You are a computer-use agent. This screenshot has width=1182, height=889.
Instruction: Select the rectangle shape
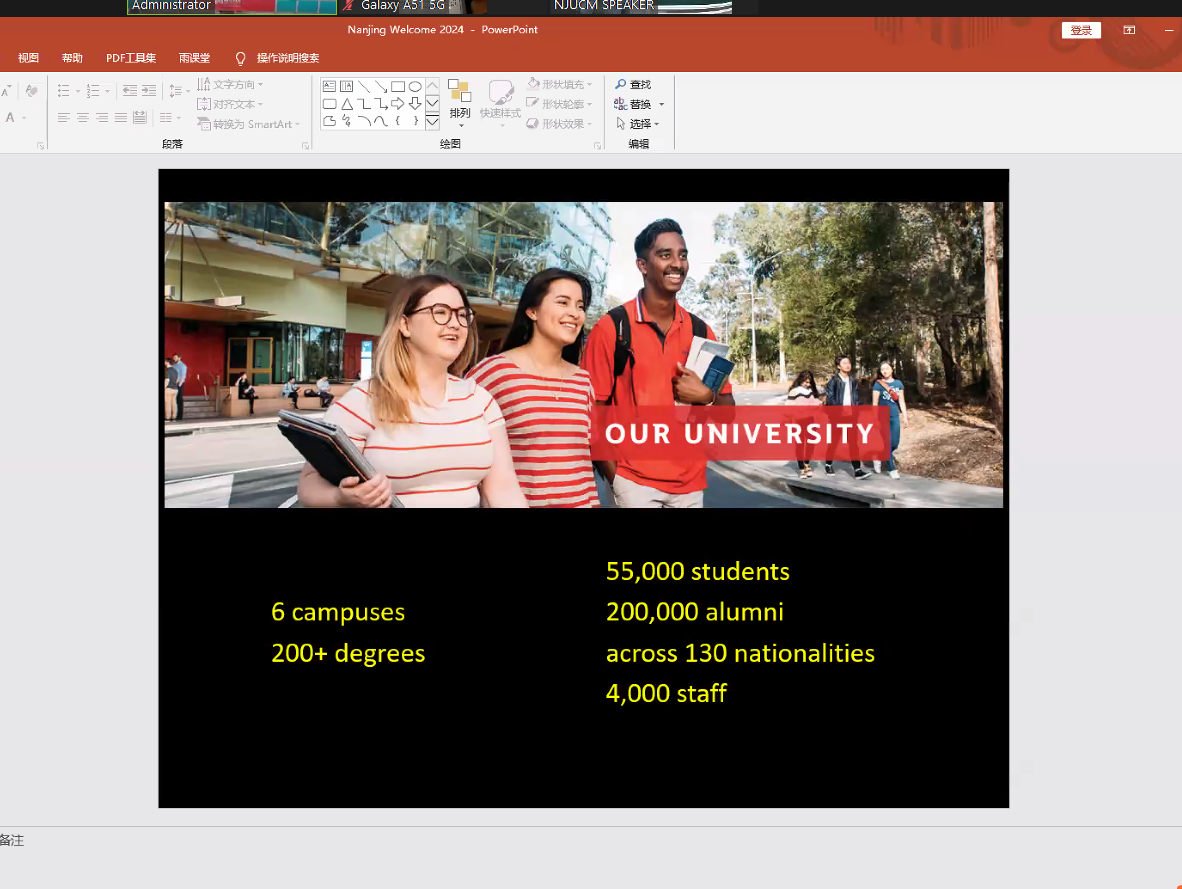(x=398, y=86)
